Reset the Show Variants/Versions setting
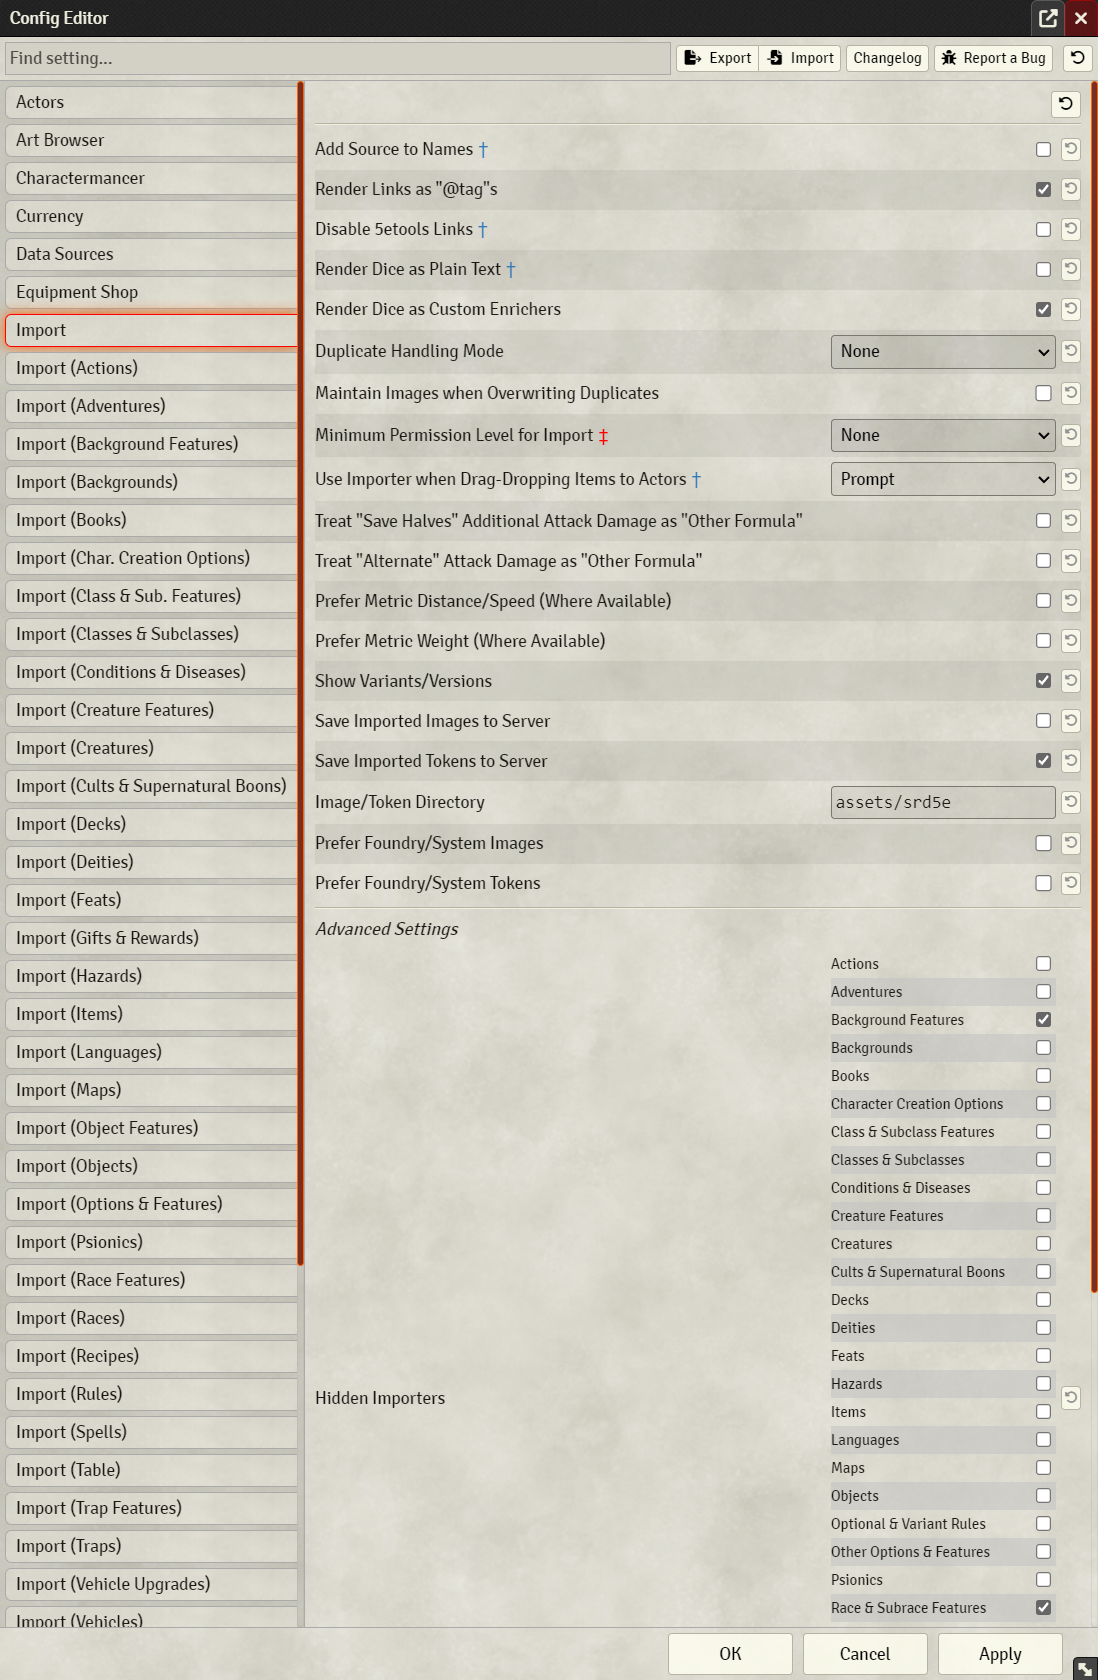 pos(1070,681)
